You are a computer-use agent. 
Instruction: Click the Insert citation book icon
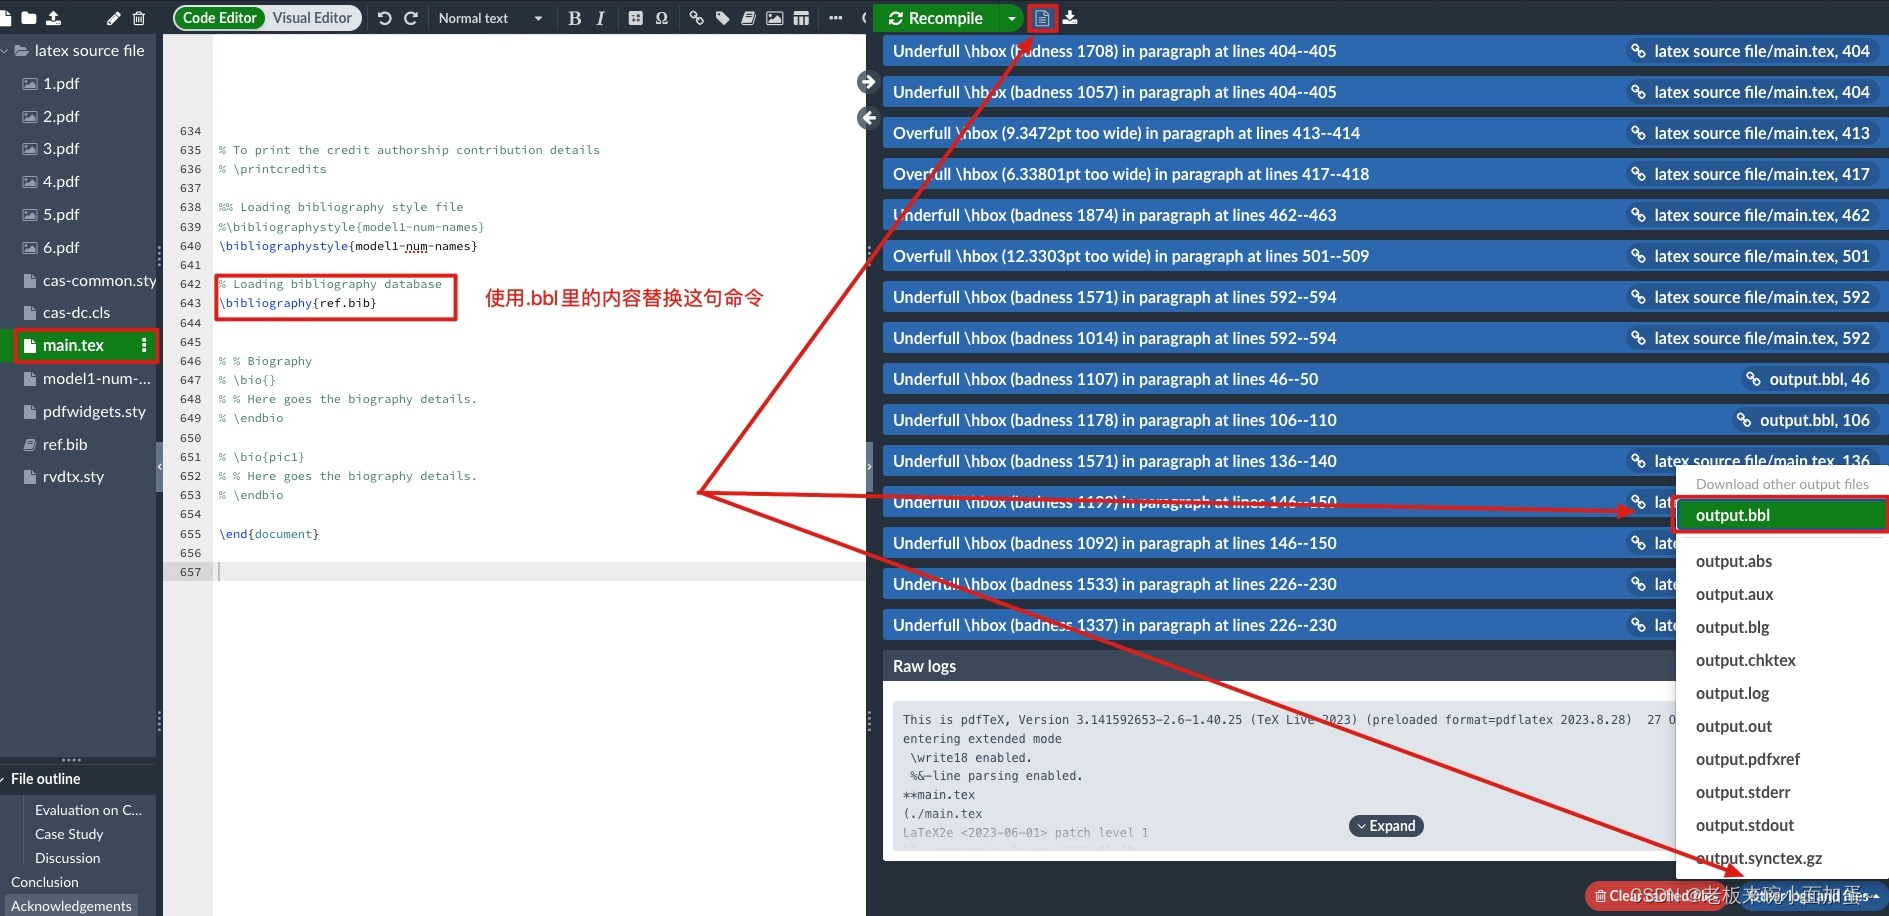click(x=748, y=18)
